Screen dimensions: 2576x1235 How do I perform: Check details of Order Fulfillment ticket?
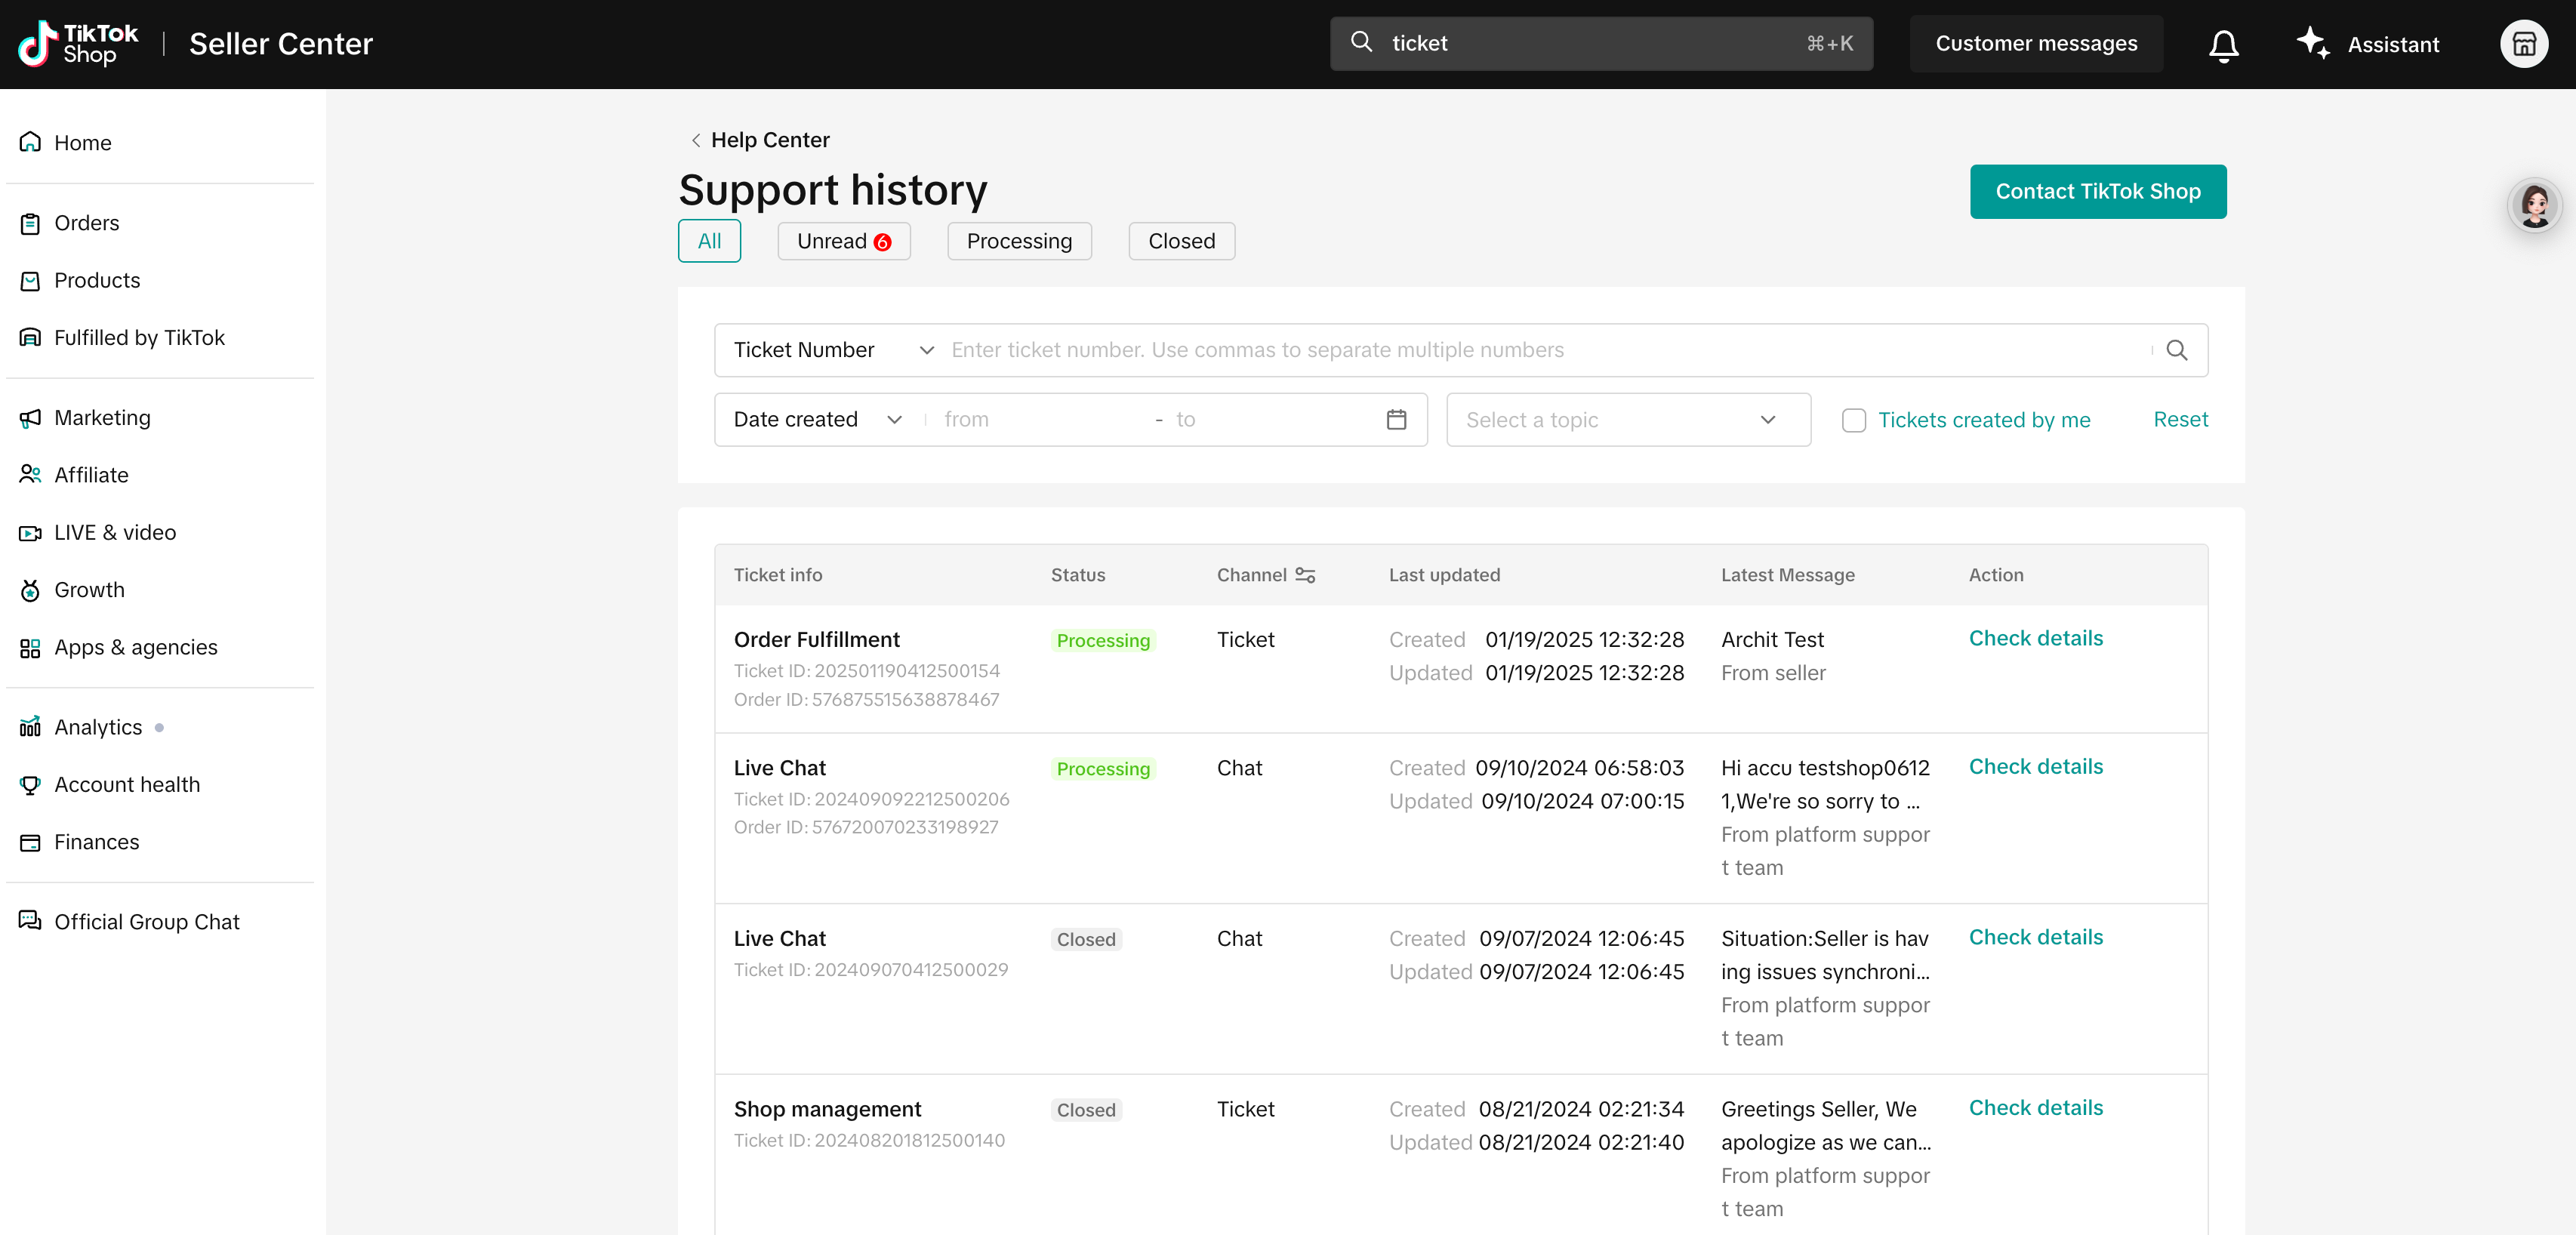click(2035, 638)
